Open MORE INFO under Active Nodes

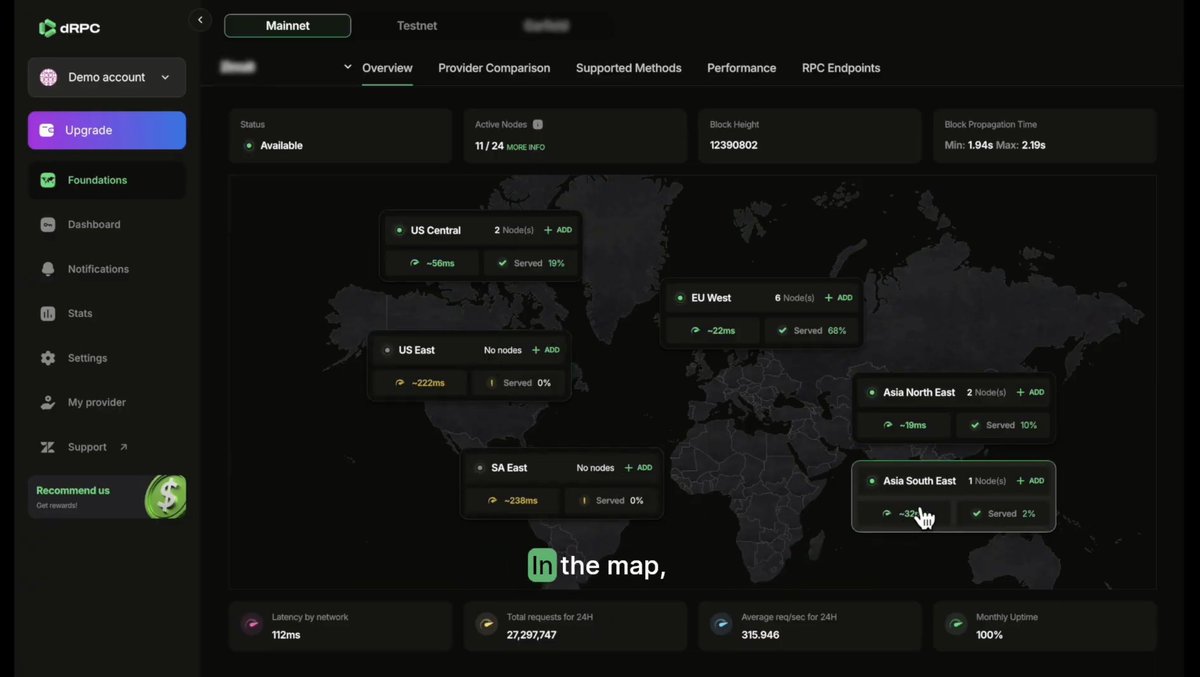point(523,145)
